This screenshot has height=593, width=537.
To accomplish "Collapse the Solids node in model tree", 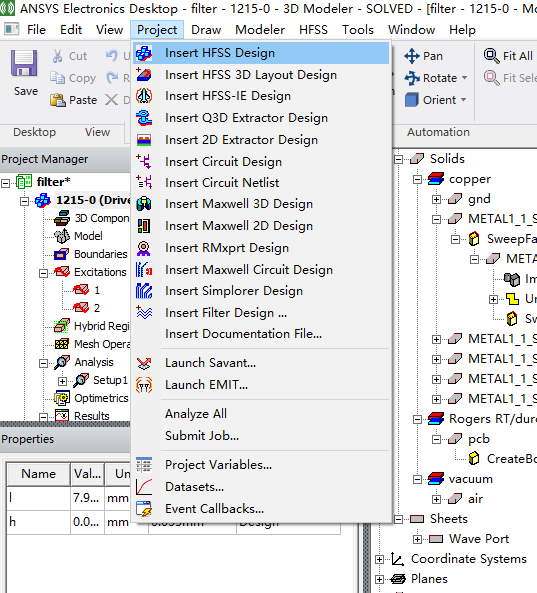I will (x=398, y=160).
